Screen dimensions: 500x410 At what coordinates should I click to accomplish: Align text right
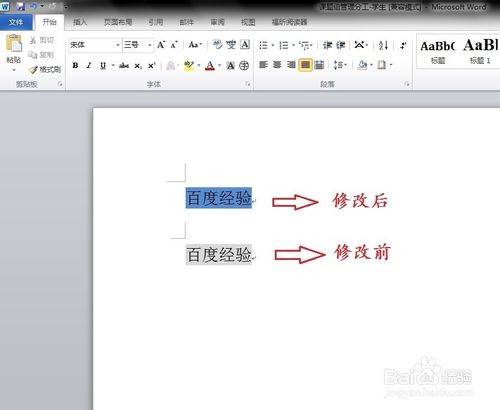click(x=291, y=65)
